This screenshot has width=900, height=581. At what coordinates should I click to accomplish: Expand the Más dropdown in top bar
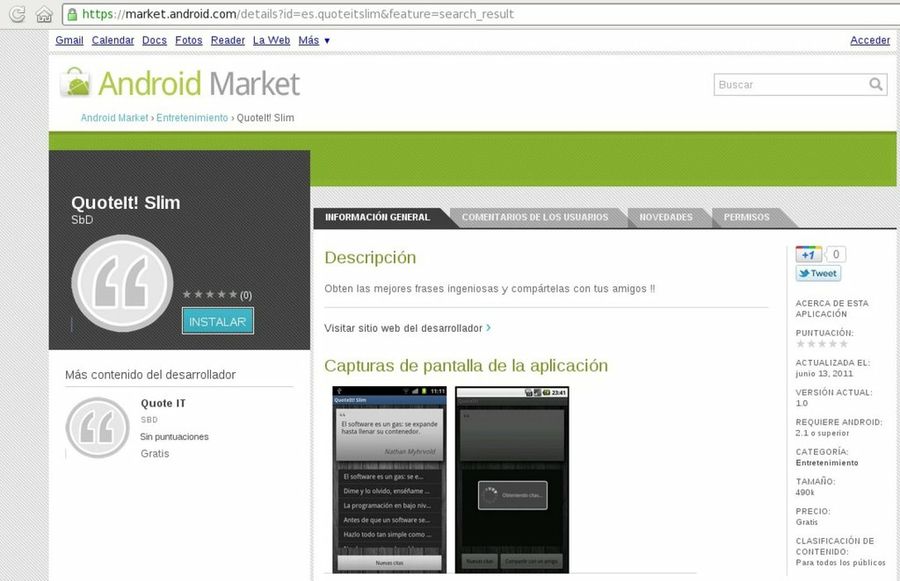[x=314, y=40]
